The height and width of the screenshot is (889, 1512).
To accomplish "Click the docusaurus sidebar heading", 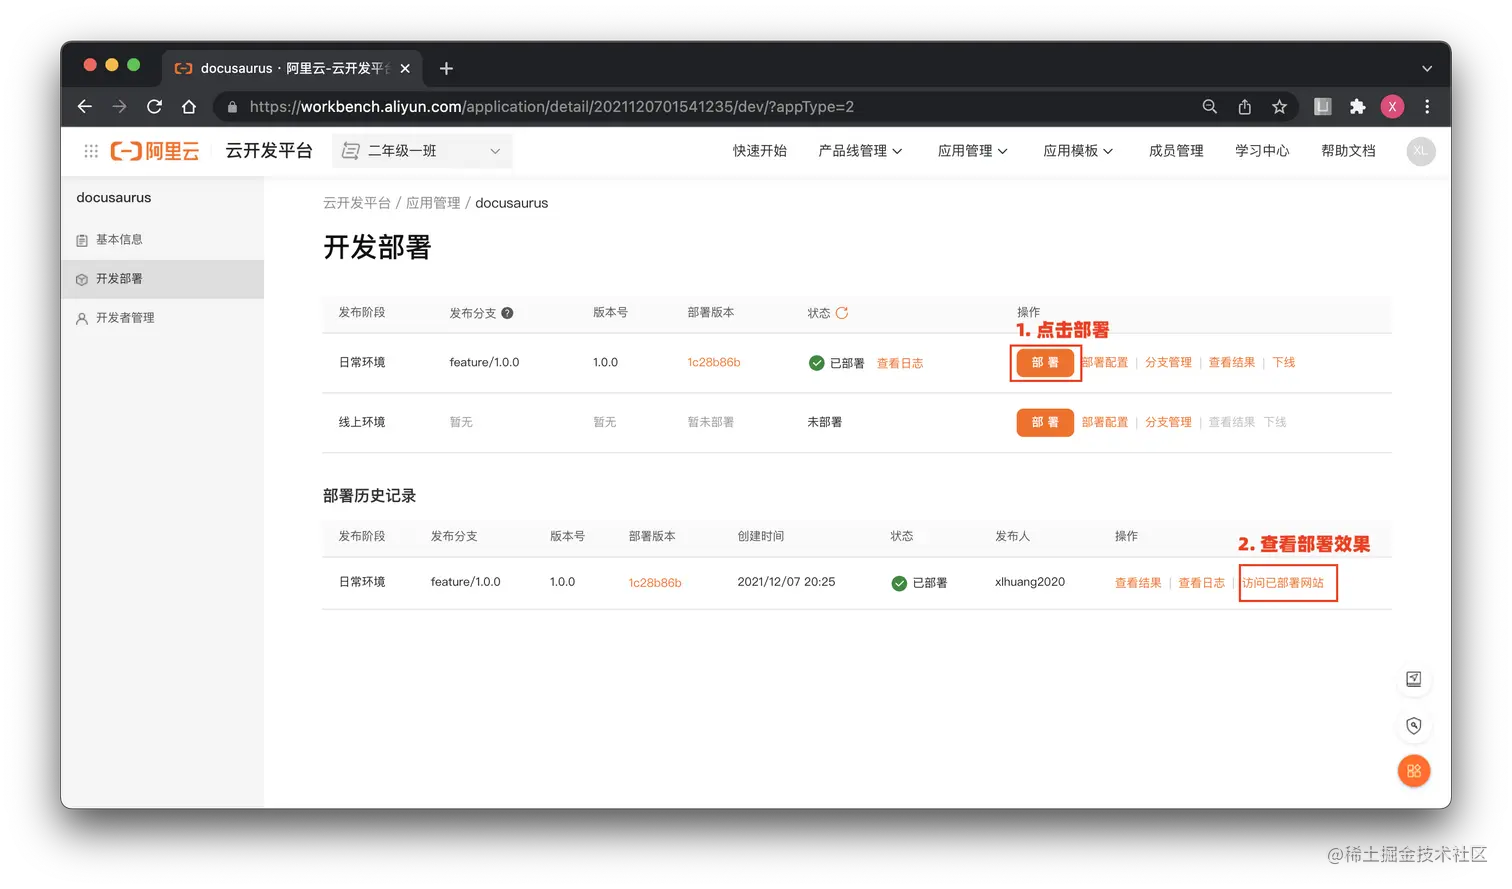I will tap(114, 198).
